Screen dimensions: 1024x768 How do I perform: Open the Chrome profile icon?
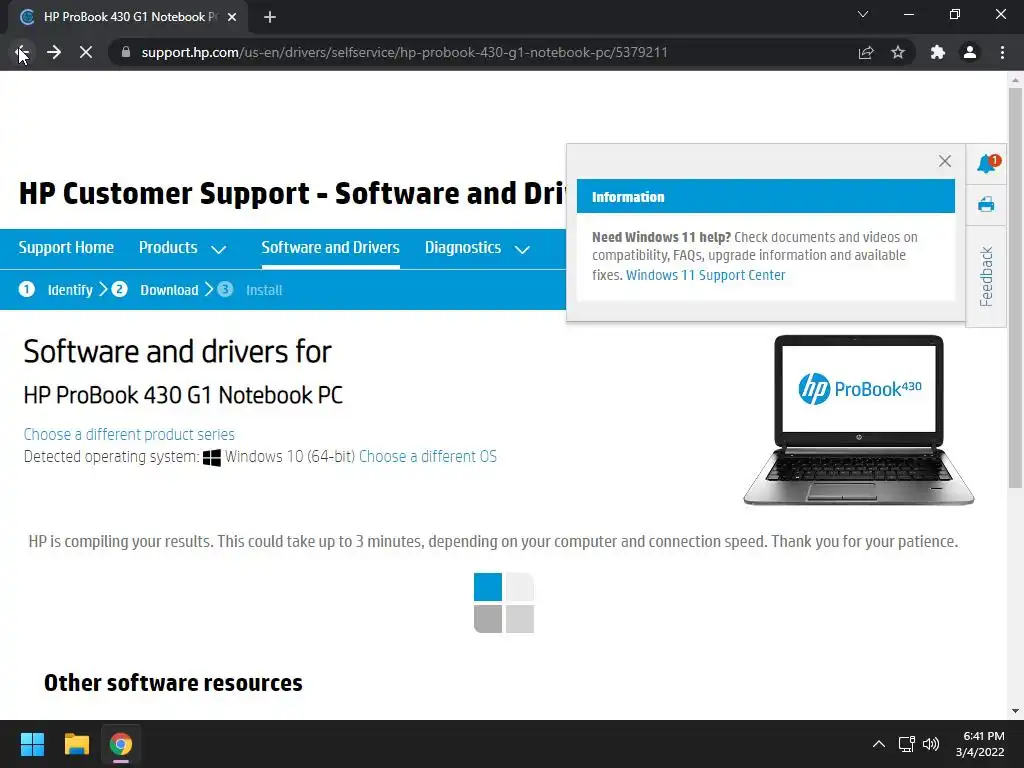point(970,52)
